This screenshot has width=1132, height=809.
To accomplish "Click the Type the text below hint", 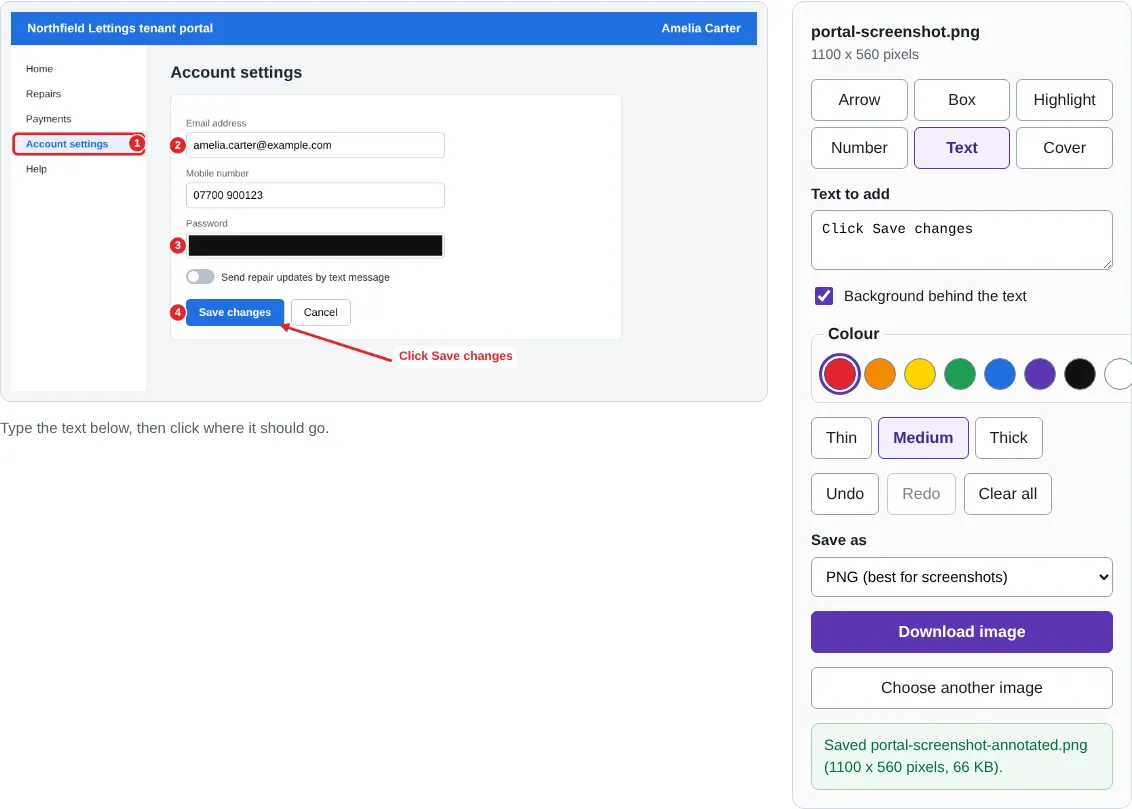I will pos(165,428).
